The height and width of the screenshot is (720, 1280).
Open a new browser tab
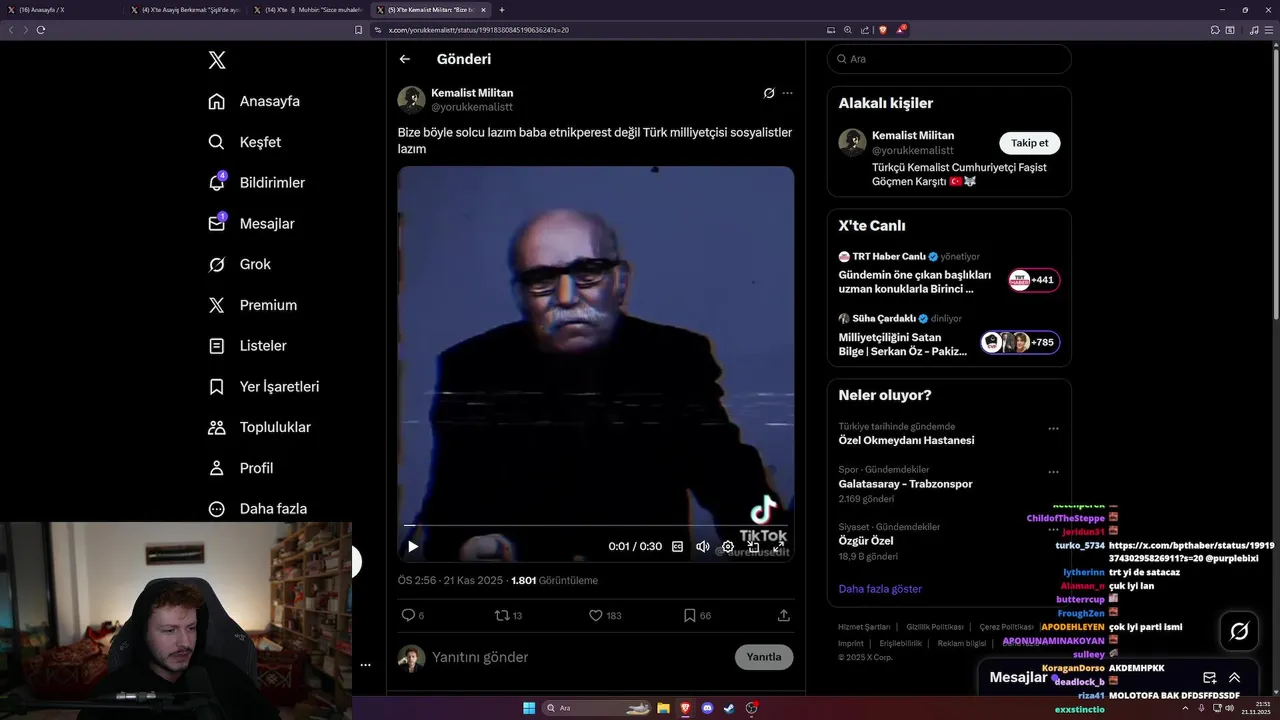[502, 10]
